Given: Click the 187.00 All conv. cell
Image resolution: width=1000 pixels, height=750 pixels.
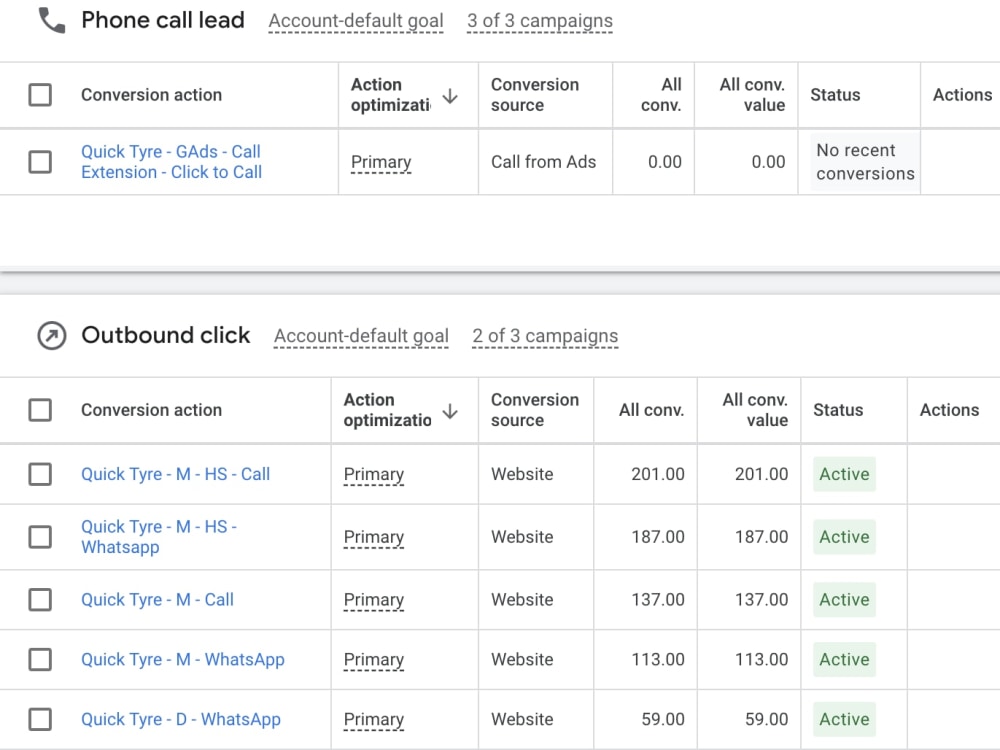Looking at the screenshot, I should click(x=658, y=537).
